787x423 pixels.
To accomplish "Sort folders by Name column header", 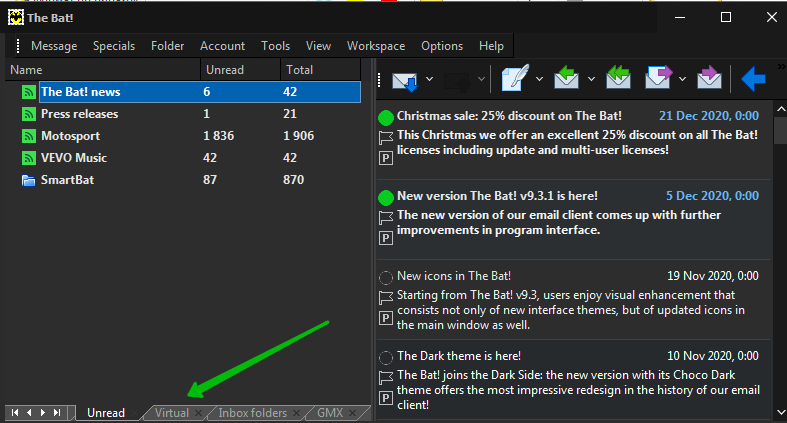I will 103,70.
